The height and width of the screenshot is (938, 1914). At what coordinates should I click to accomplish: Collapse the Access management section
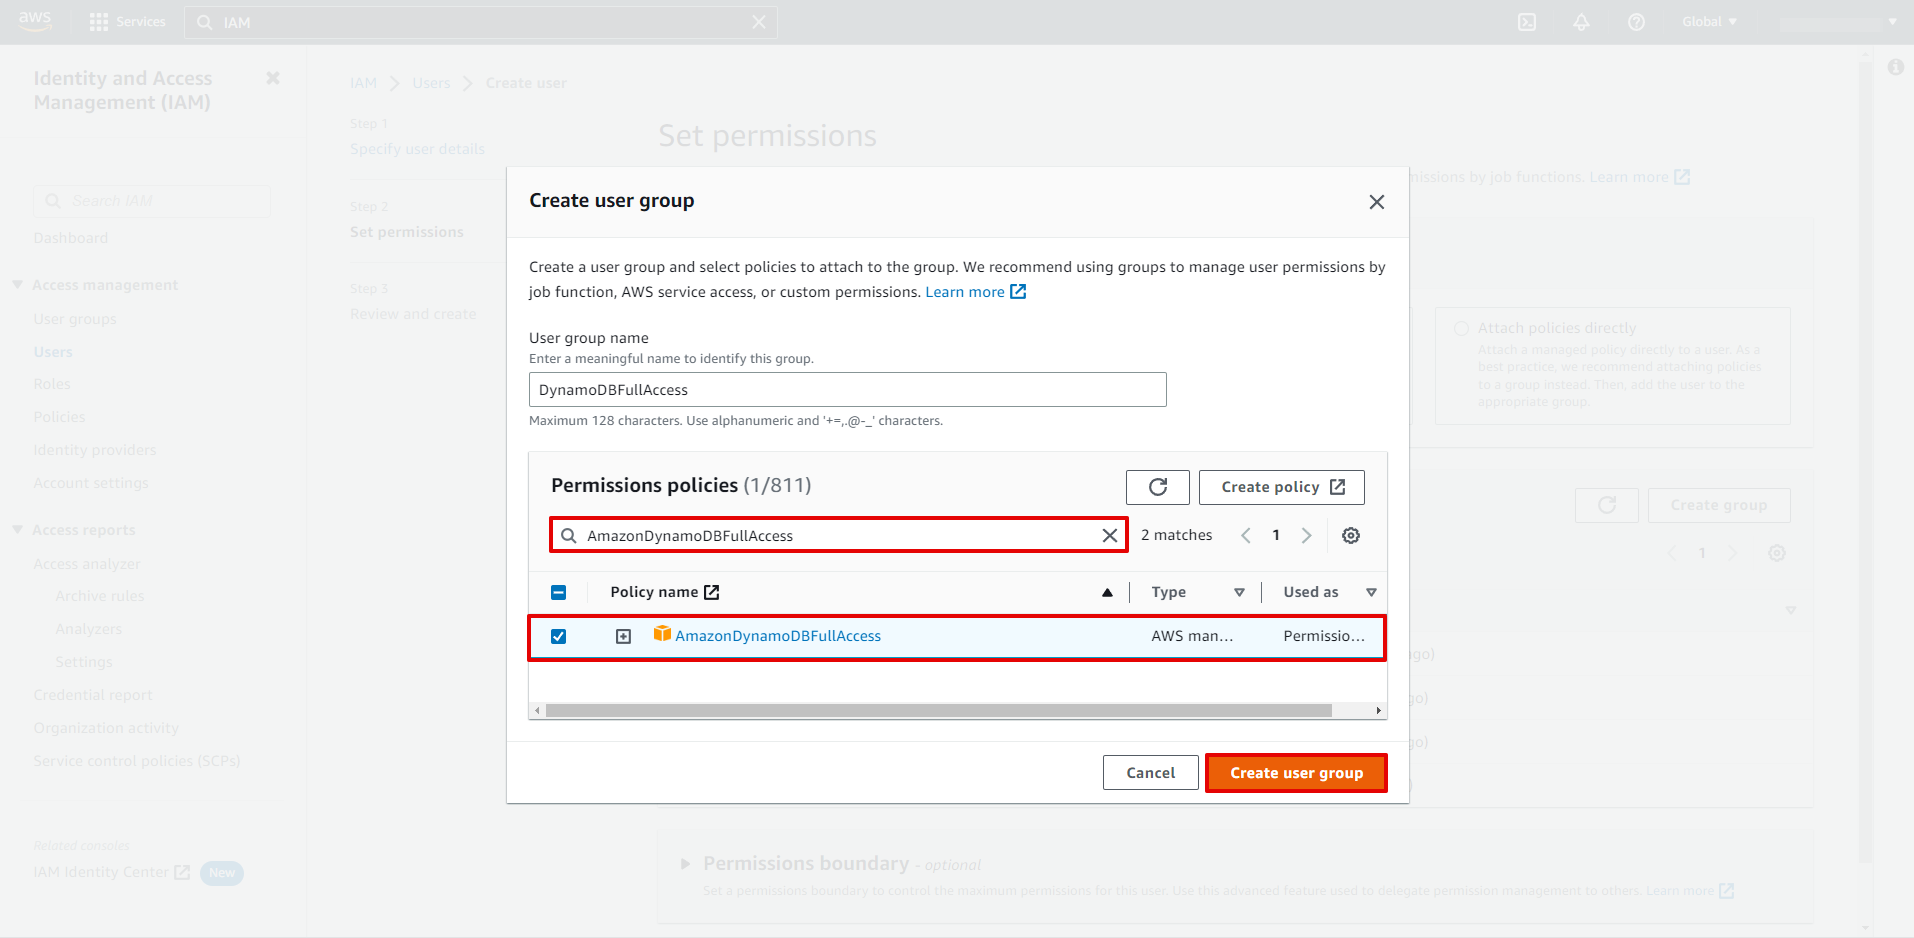click(17, 285)
